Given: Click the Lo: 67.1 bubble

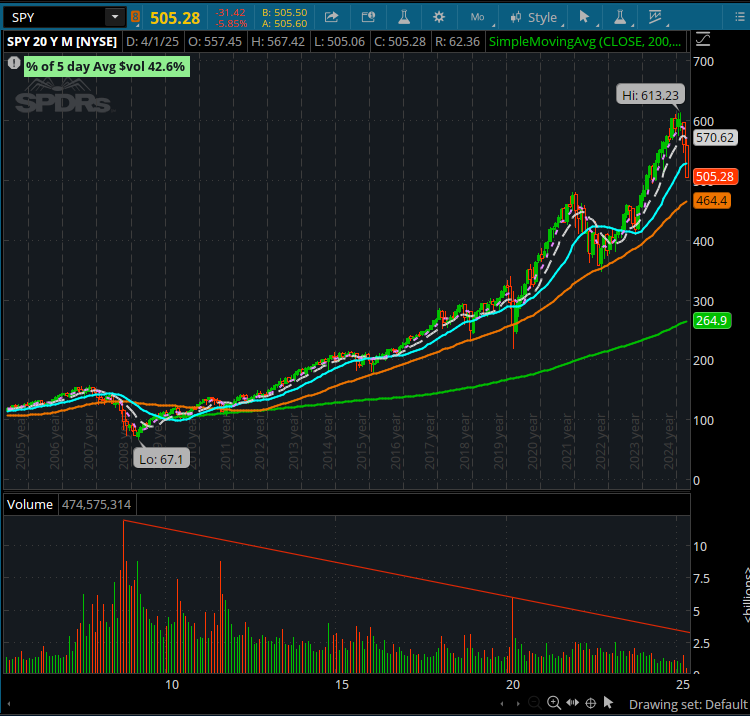Looking at the screenshot, I should (161, 460).
